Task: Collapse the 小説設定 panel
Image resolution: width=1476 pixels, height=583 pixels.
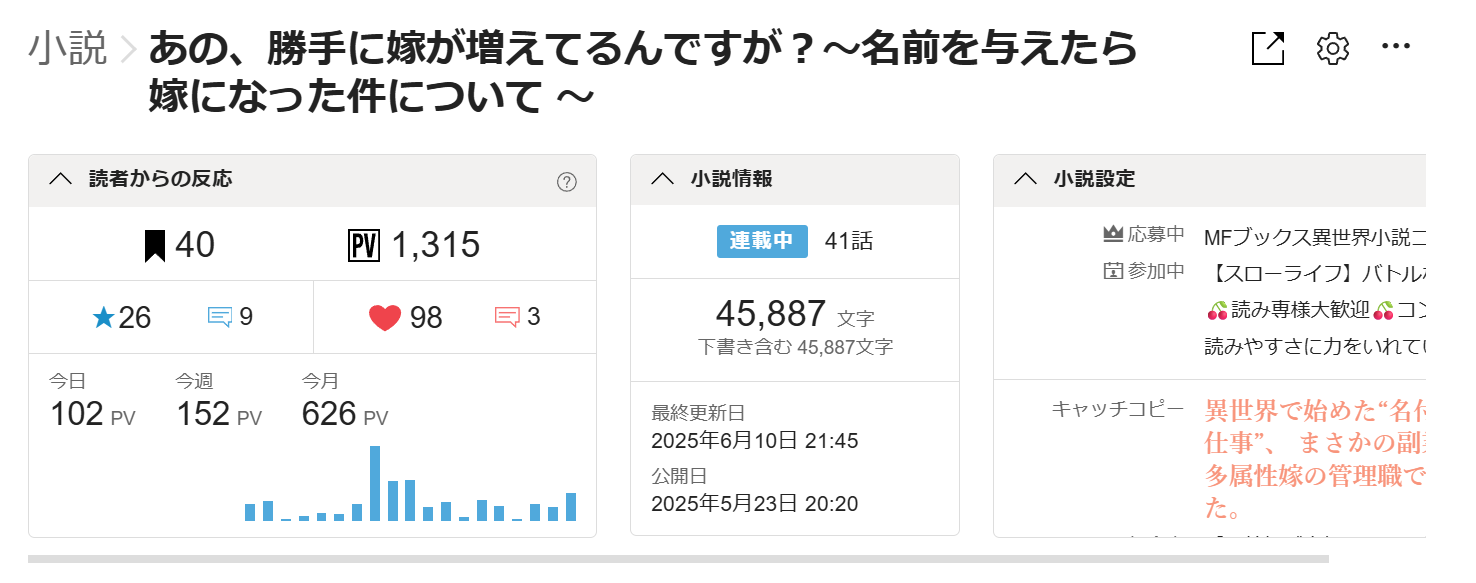Action: pyautogui.click(x=1025, y=180)
